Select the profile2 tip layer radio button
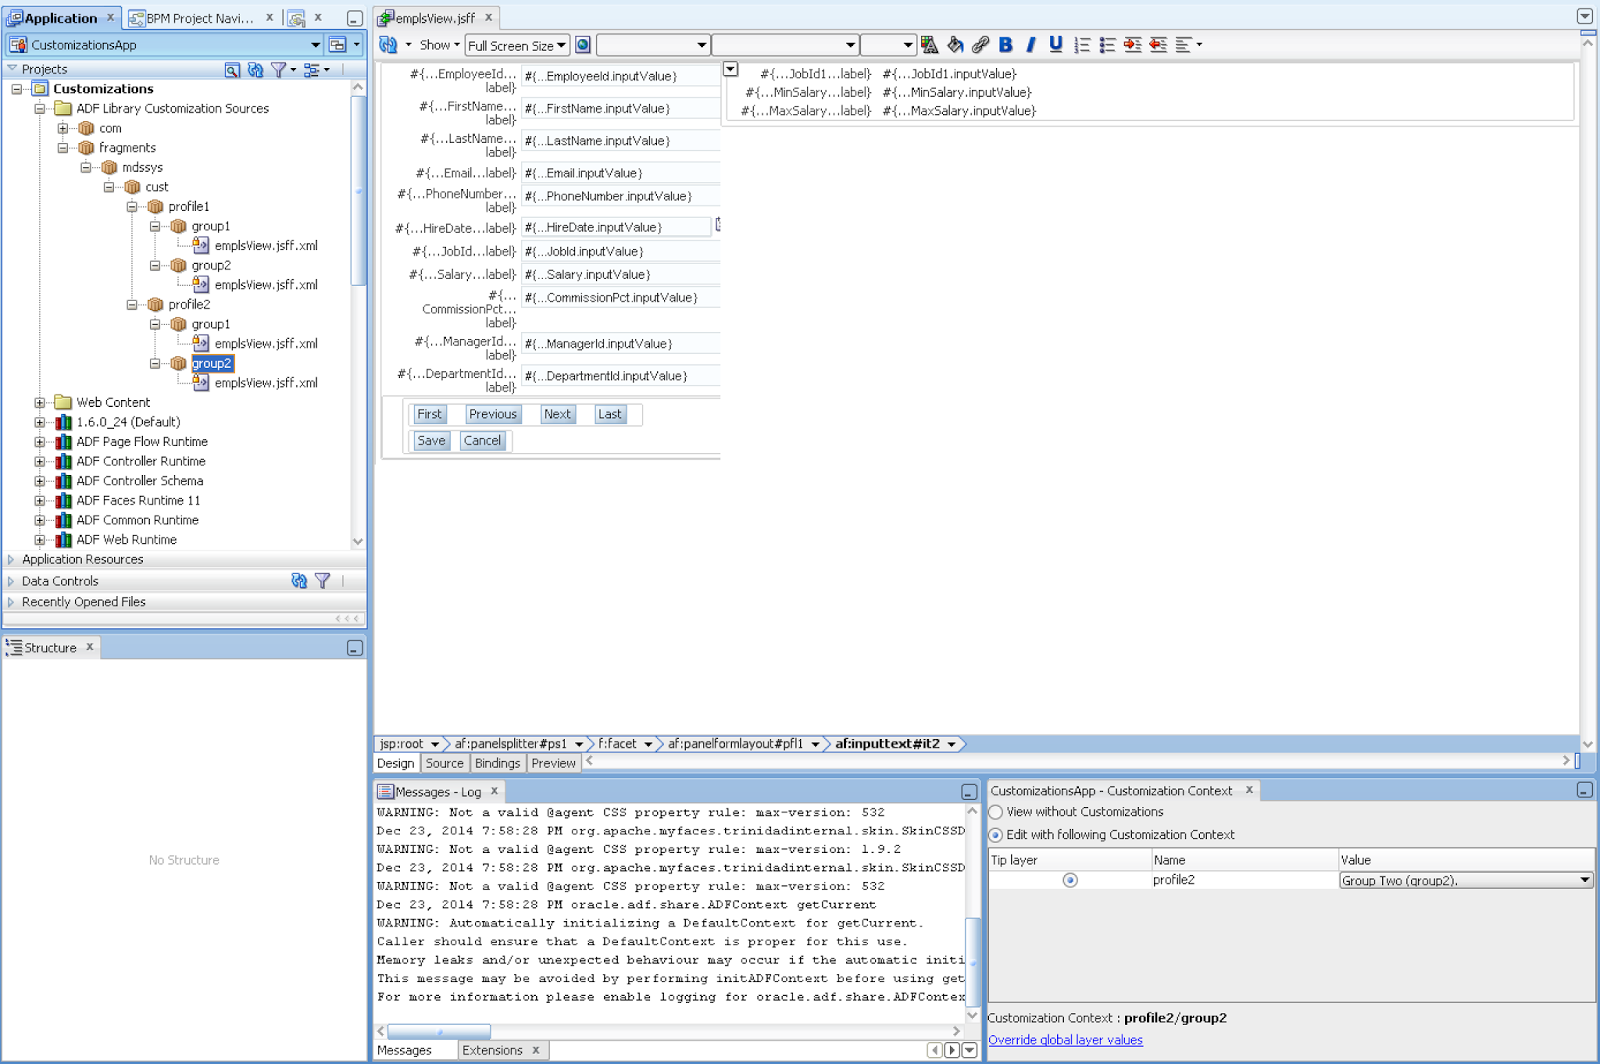The width and height of the screenshot is (1600, 1064). 1070,880
